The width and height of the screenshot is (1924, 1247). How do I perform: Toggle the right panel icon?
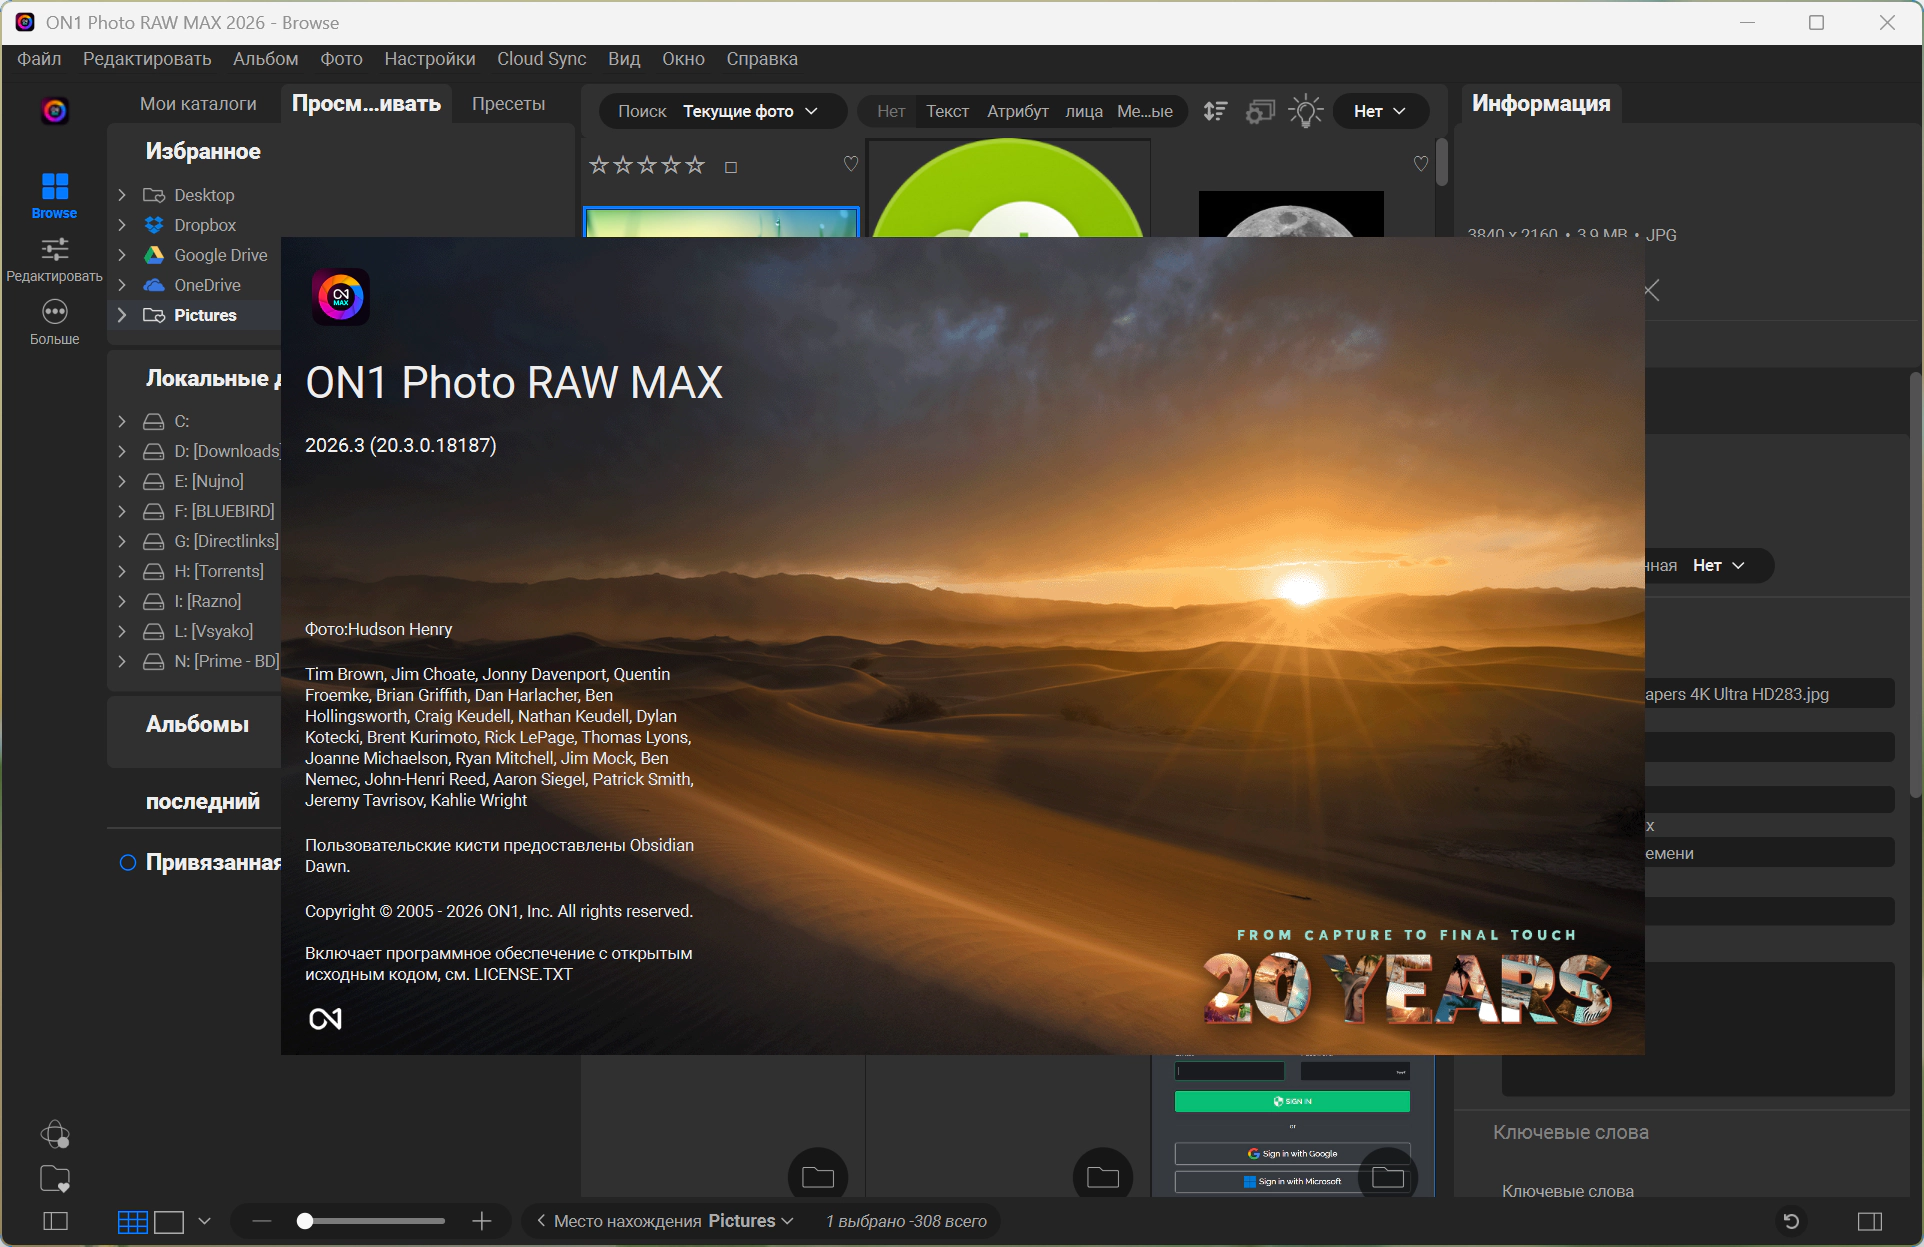pos(1869,1221)
